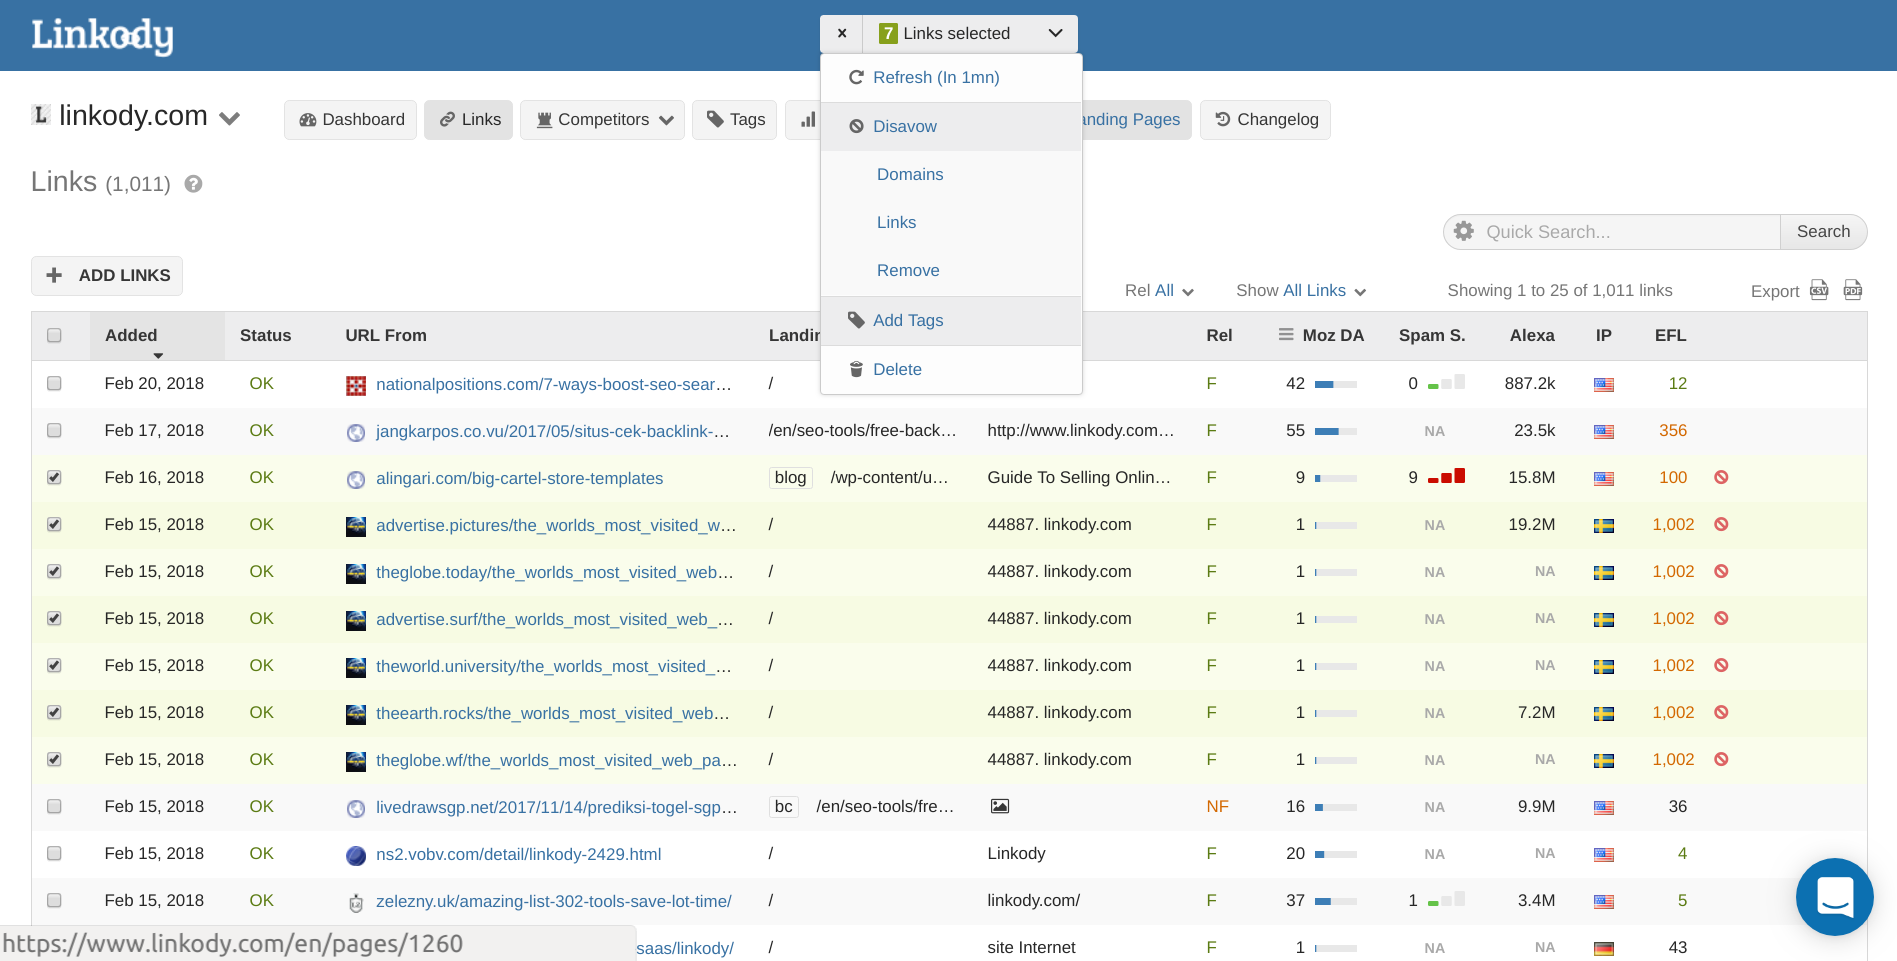Select Refresh (In 1mn) menu item
This screenshot has height=961, width=1897.
[951, 77]
